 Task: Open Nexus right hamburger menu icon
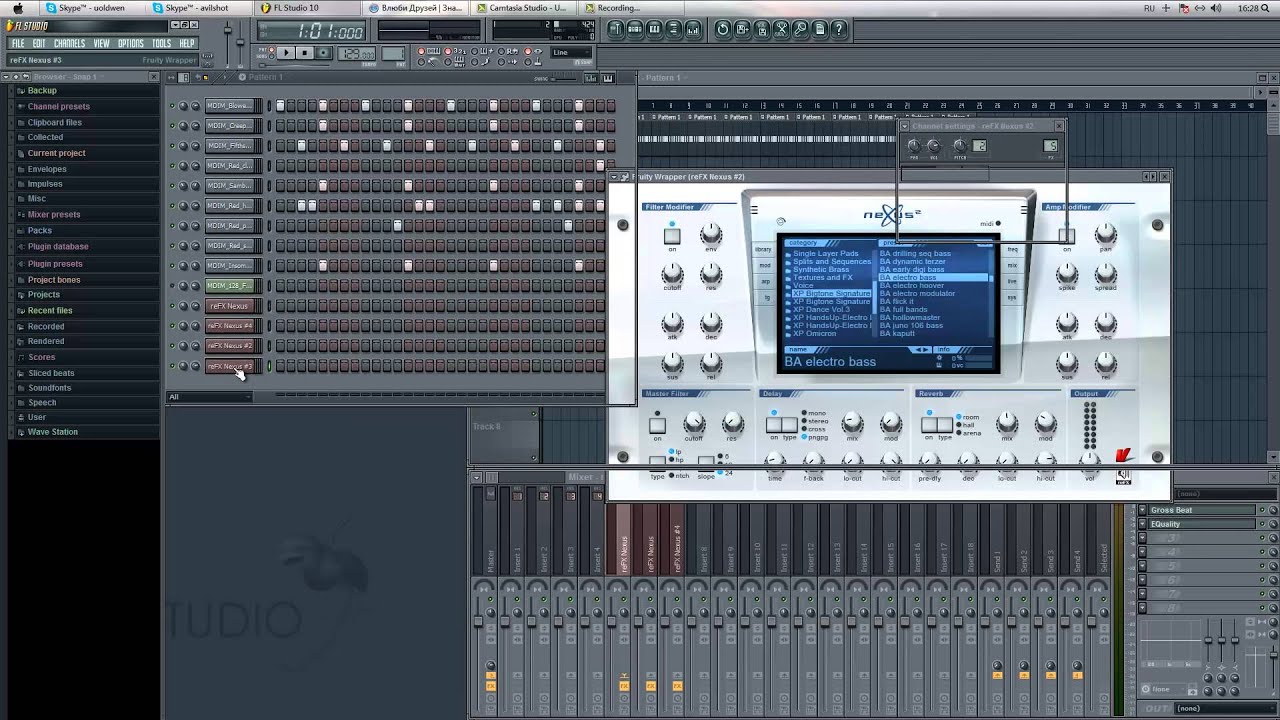click(1024, 210)
